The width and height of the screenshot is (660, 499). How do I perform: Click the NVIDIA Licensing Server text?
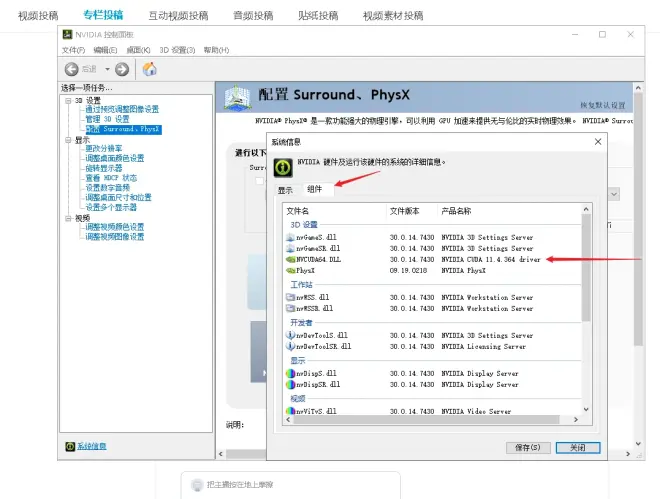pos(484,347)
